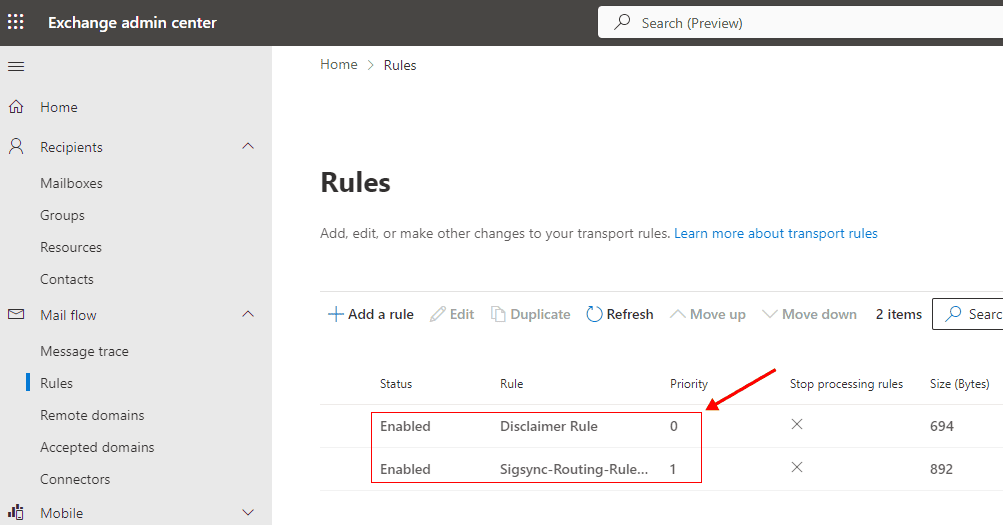
Task: Click the Mail flow envelope icon
Action: pos(16,315)
